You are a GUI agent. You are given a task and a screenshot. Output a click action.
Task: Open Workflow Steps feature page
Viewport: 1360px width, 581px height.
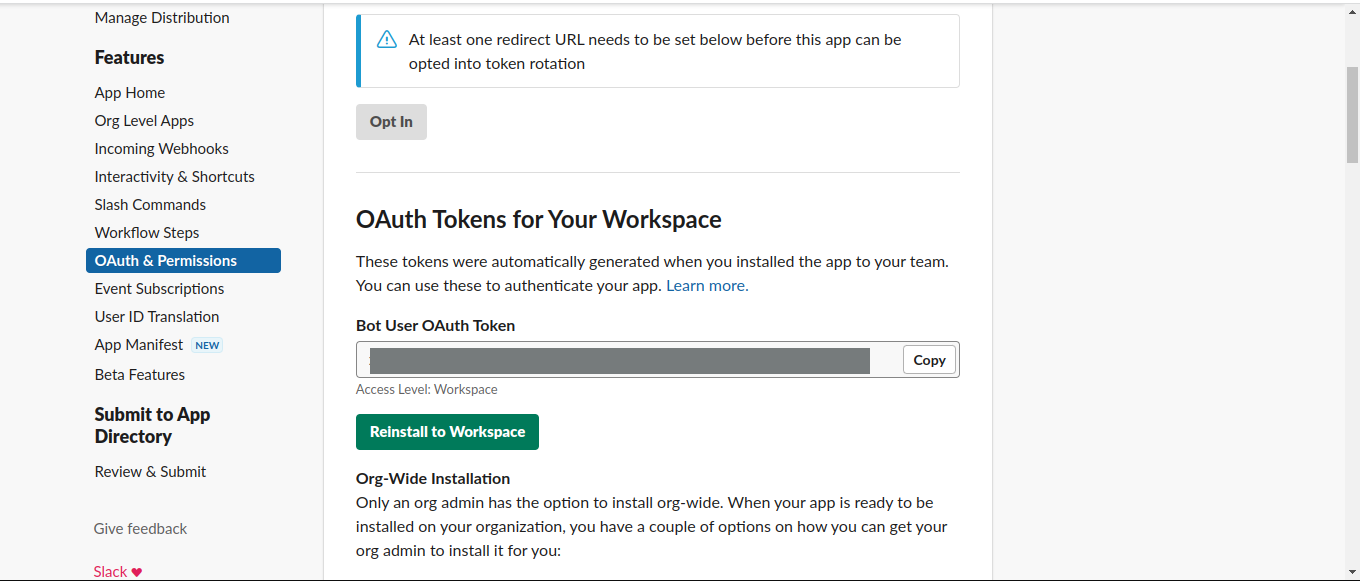[x=147, y=233]
